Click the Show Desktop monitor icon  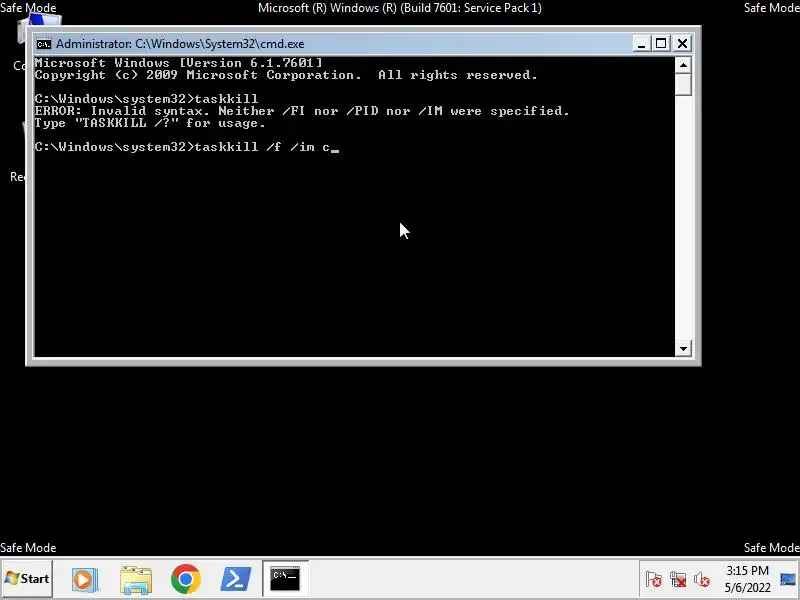click(788, 580)
